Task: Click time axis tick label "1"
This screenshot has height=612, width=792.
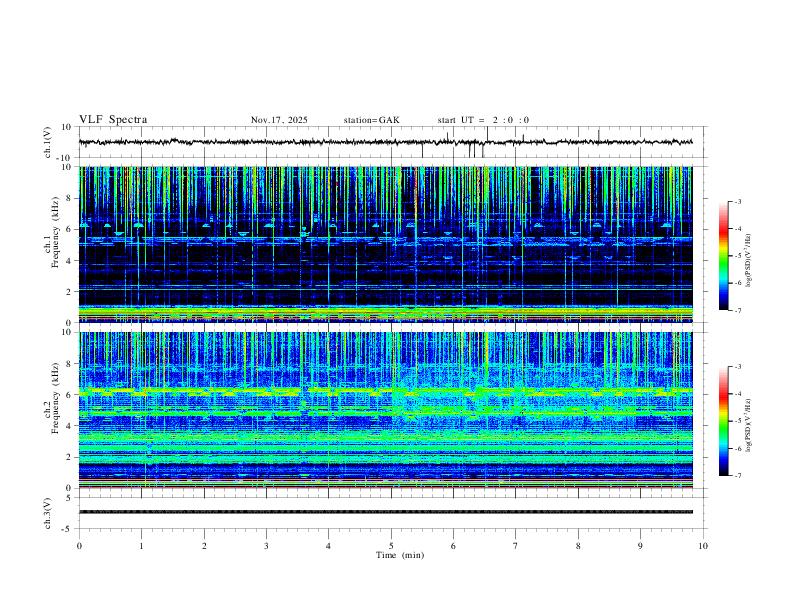Action: coord(141,546)
